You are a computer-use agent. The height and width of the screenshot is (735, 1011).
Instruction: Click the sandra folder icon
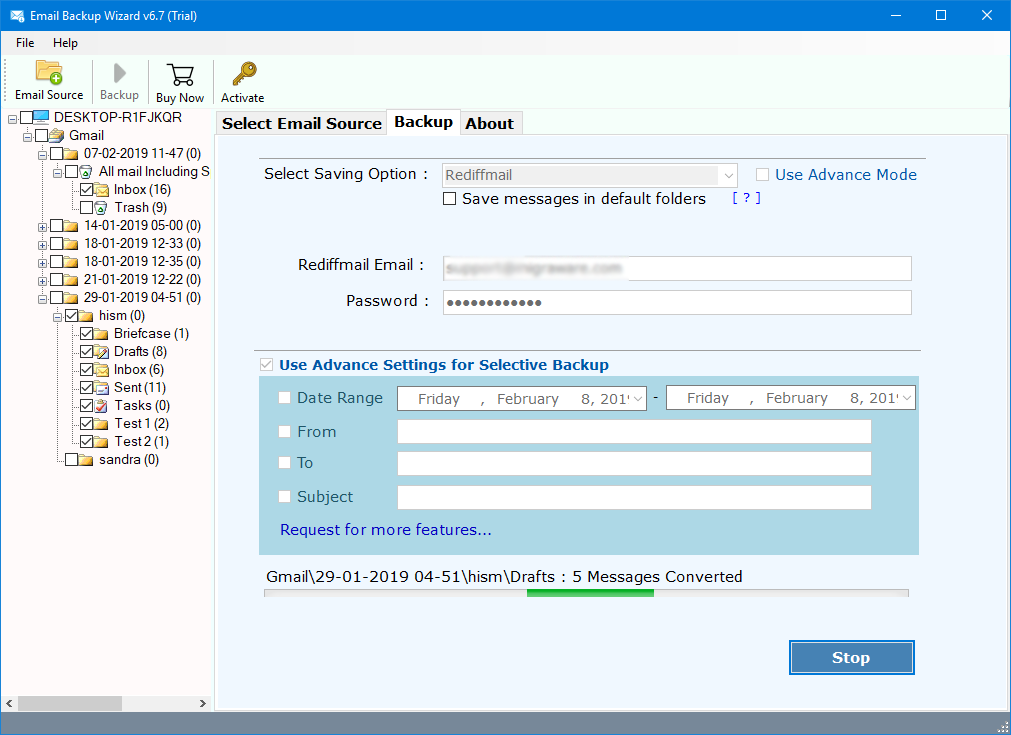coord(86,460)
